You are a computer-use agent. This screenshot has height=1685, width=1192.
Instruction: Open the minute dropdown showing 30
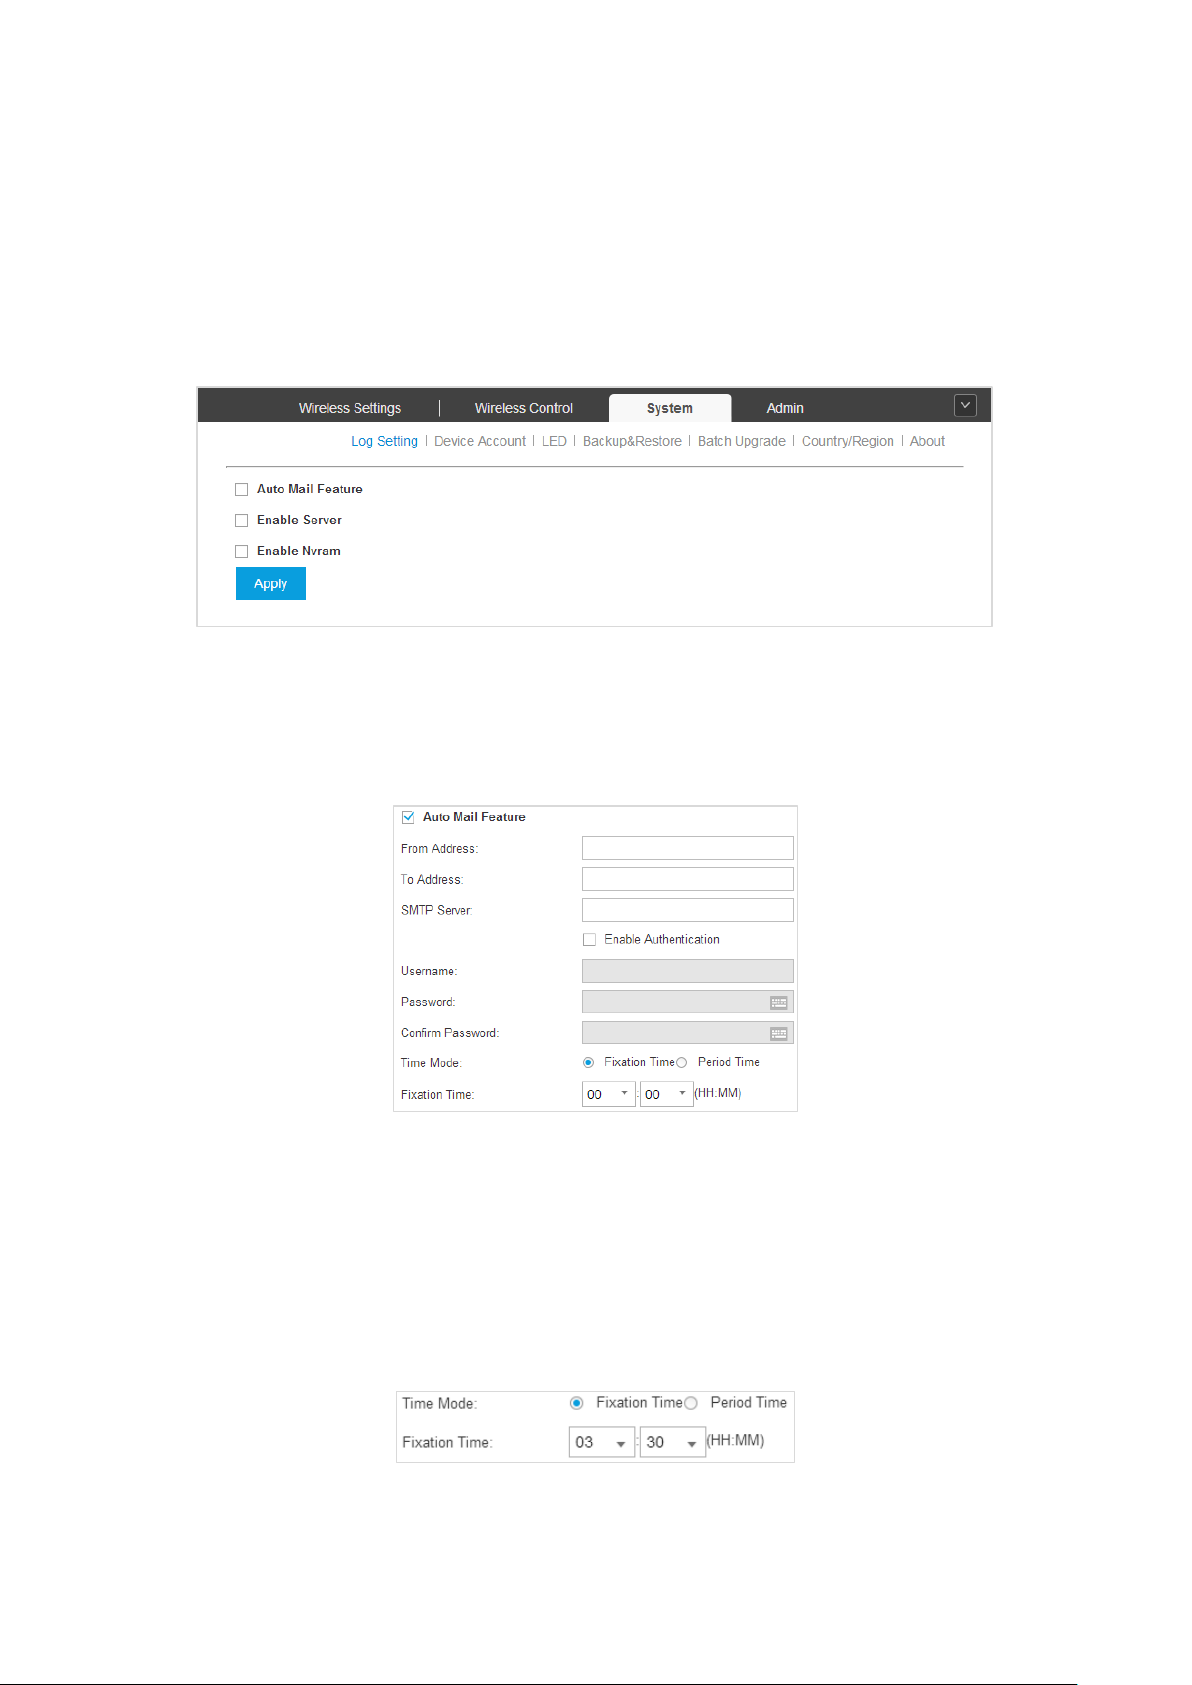pyautogui.click(x=673, y=1442)
